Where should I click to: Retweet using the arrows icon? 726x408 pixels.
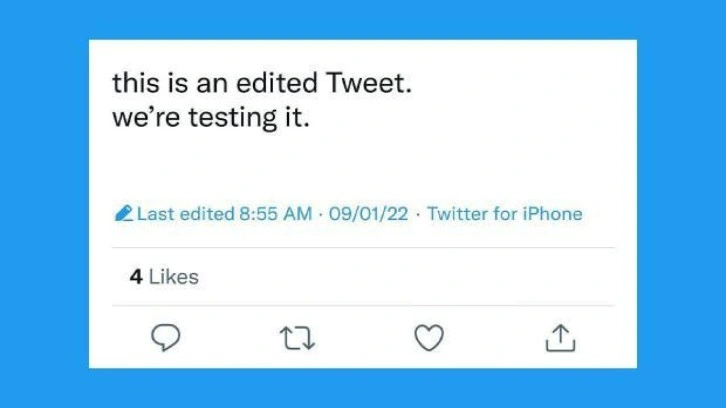(x=297, y=339)
